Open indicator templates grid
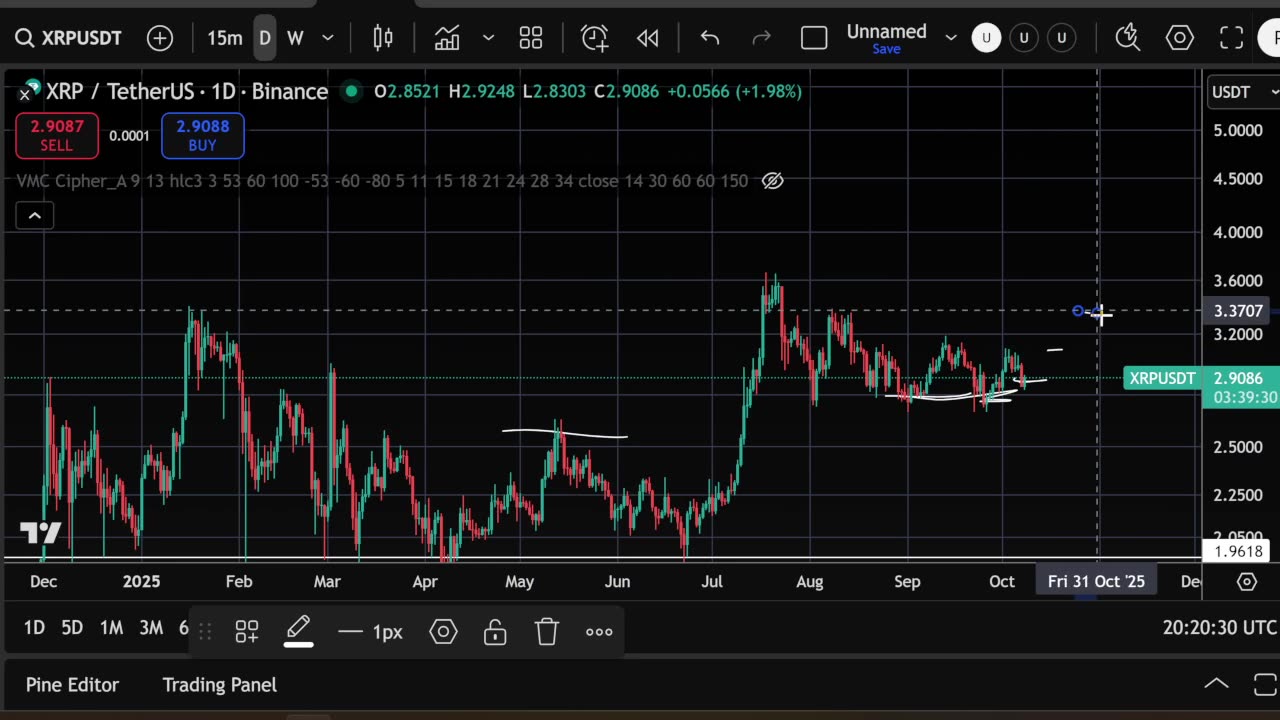Screen dimensions: 1280x720 (531, 38)
